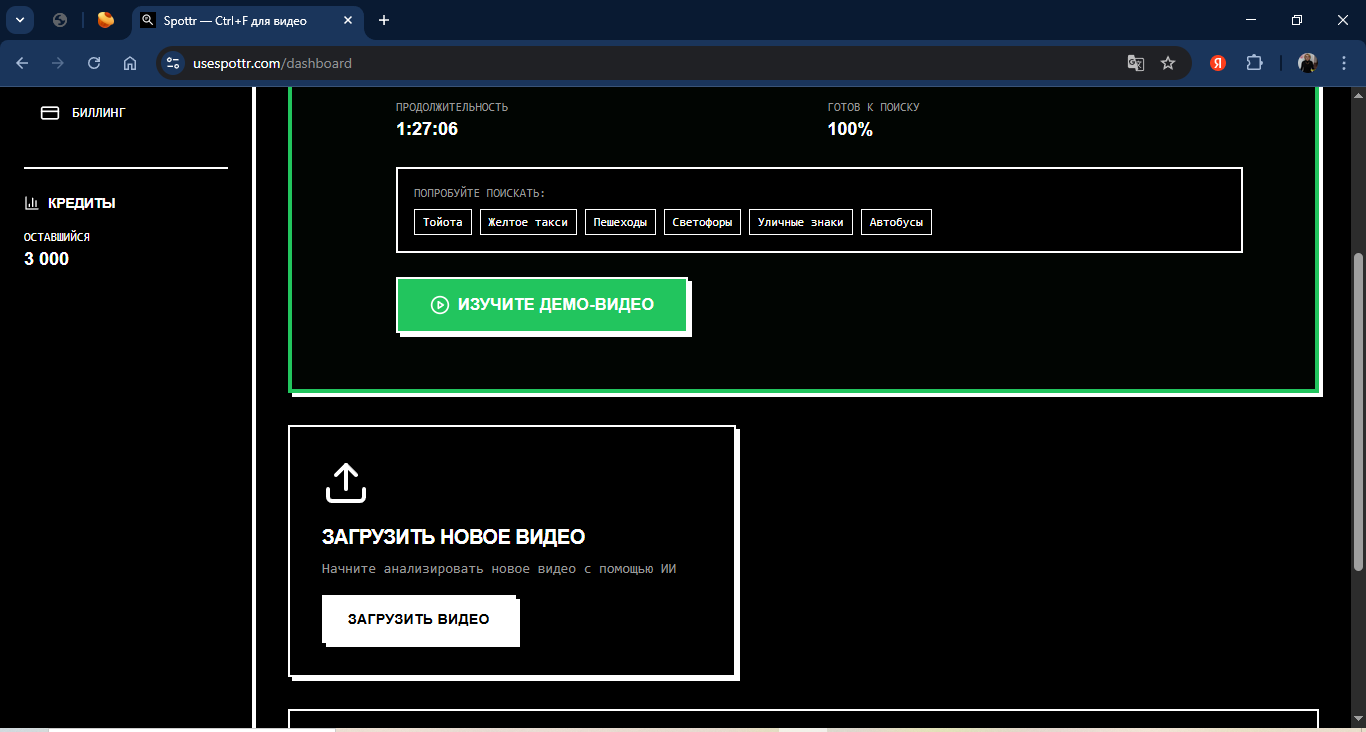
Task: Open the БИЛЛИНГ sidebar menu item
Action: [x=98, y=113]
